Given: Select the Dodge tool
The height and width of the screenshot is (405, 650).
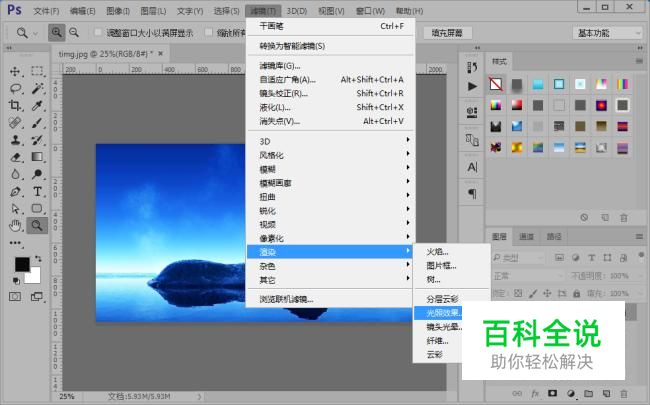Looking at the screenshot, I should tap(37, 174).
